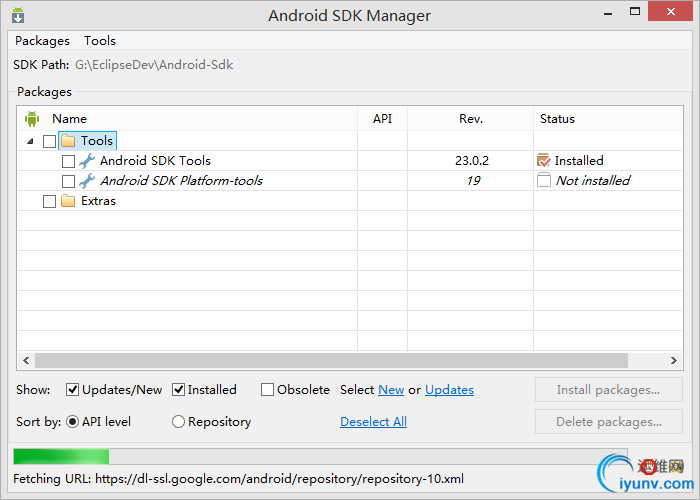Close the Android SDK Manager window

tap(671, 12)
